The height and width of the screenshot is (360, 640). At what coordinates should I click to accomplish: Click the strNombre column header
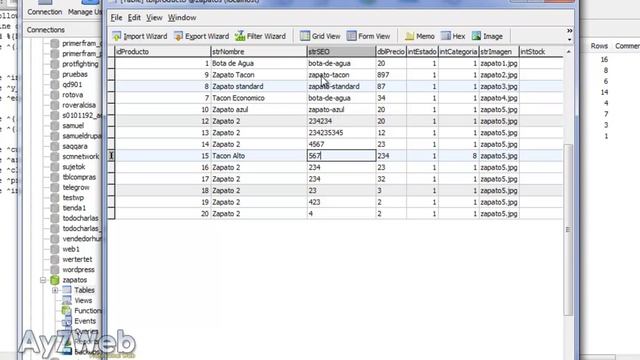(258, 52)
